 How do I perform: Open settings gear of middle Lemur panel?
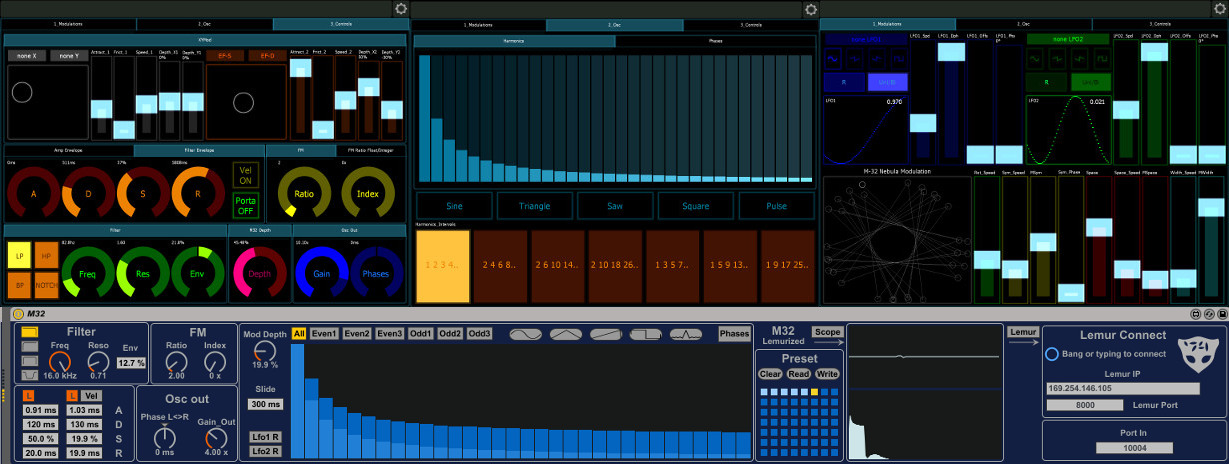click(x=811, y=9)
